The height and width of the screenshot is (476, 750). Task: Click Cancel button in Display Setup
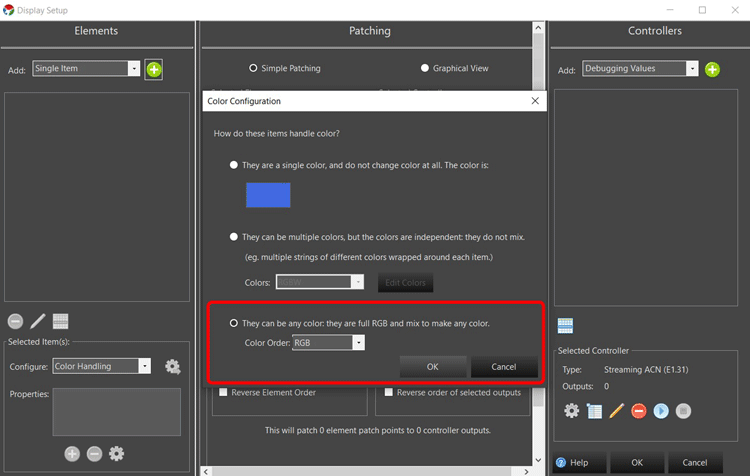tap(695, 463)
